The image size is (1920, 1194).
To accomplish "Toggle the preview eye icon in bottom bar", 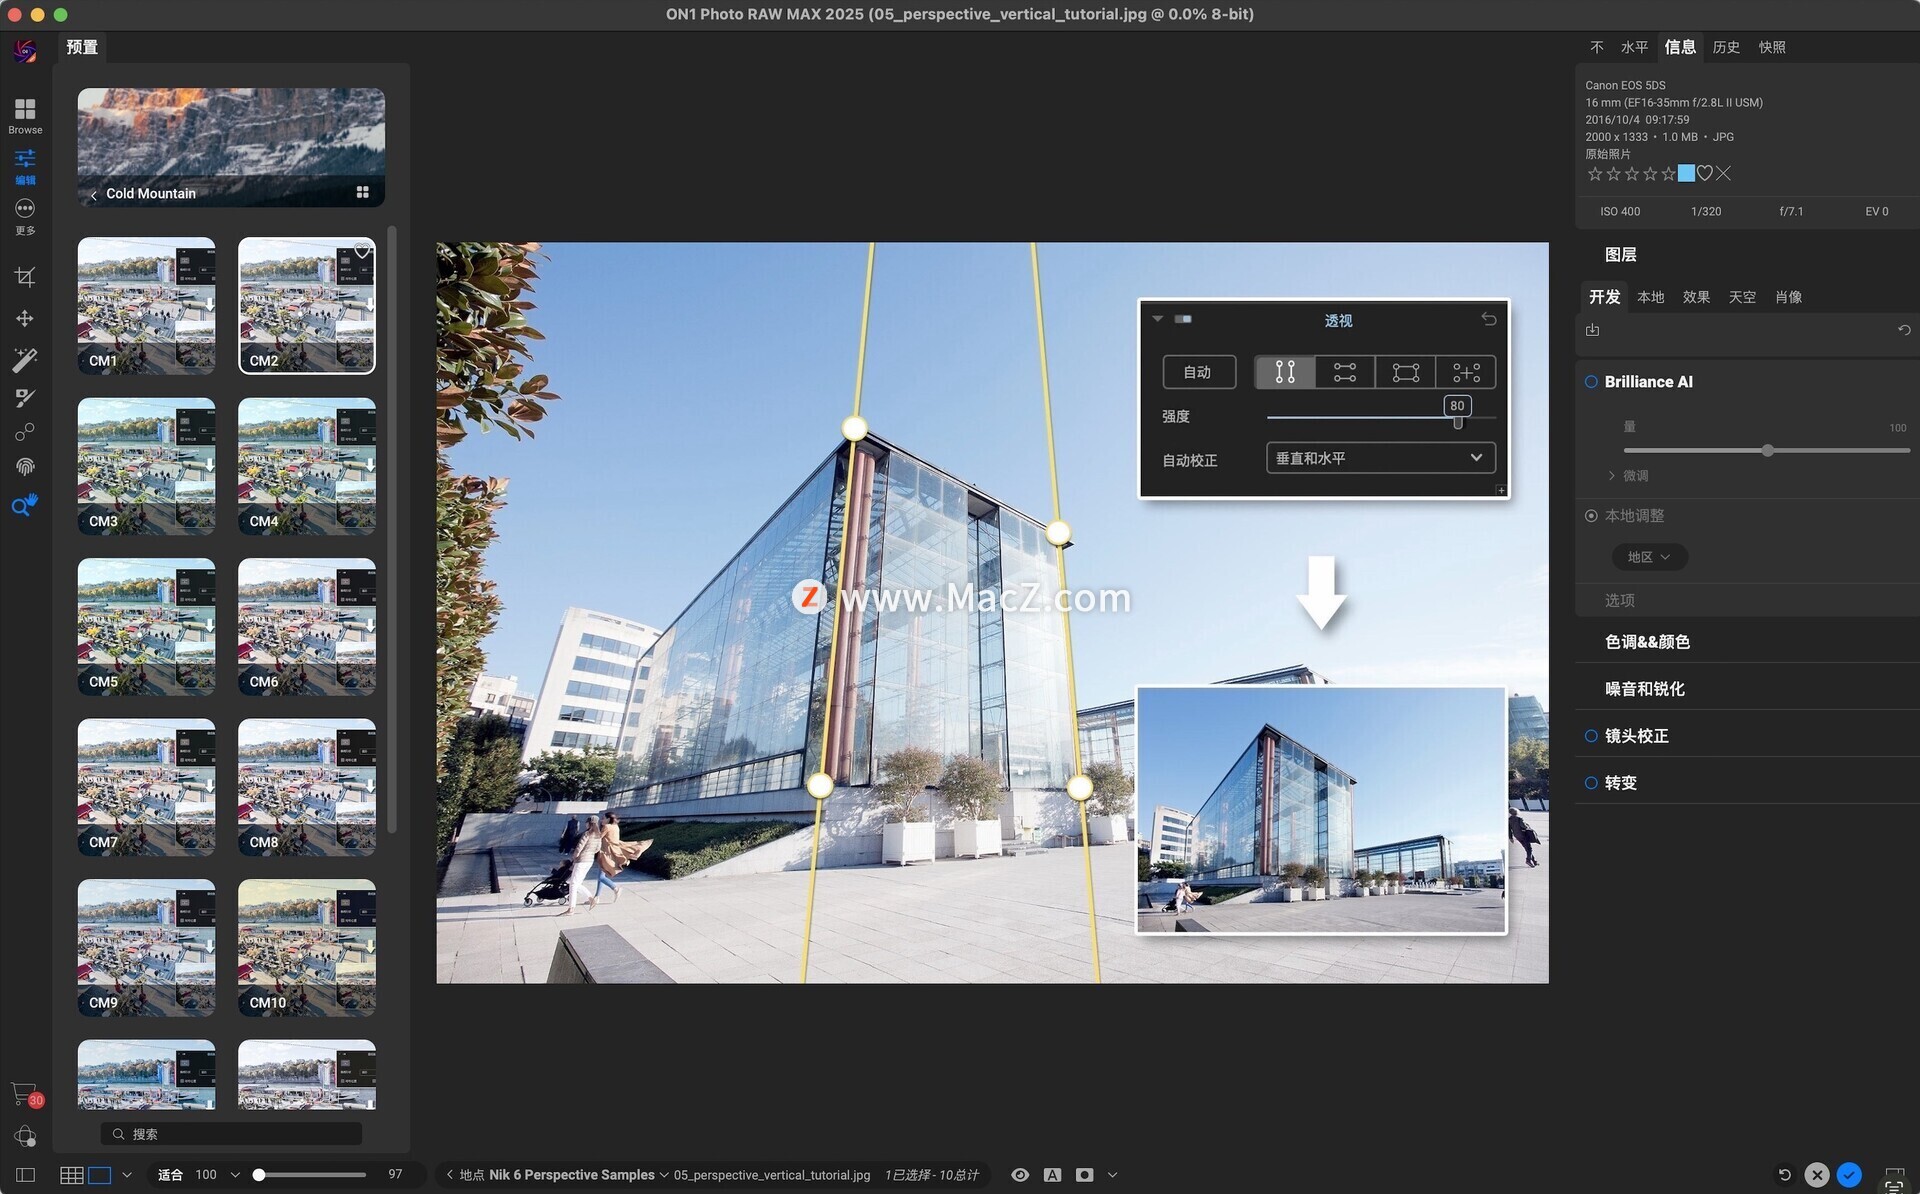I will point(1019,1175).
